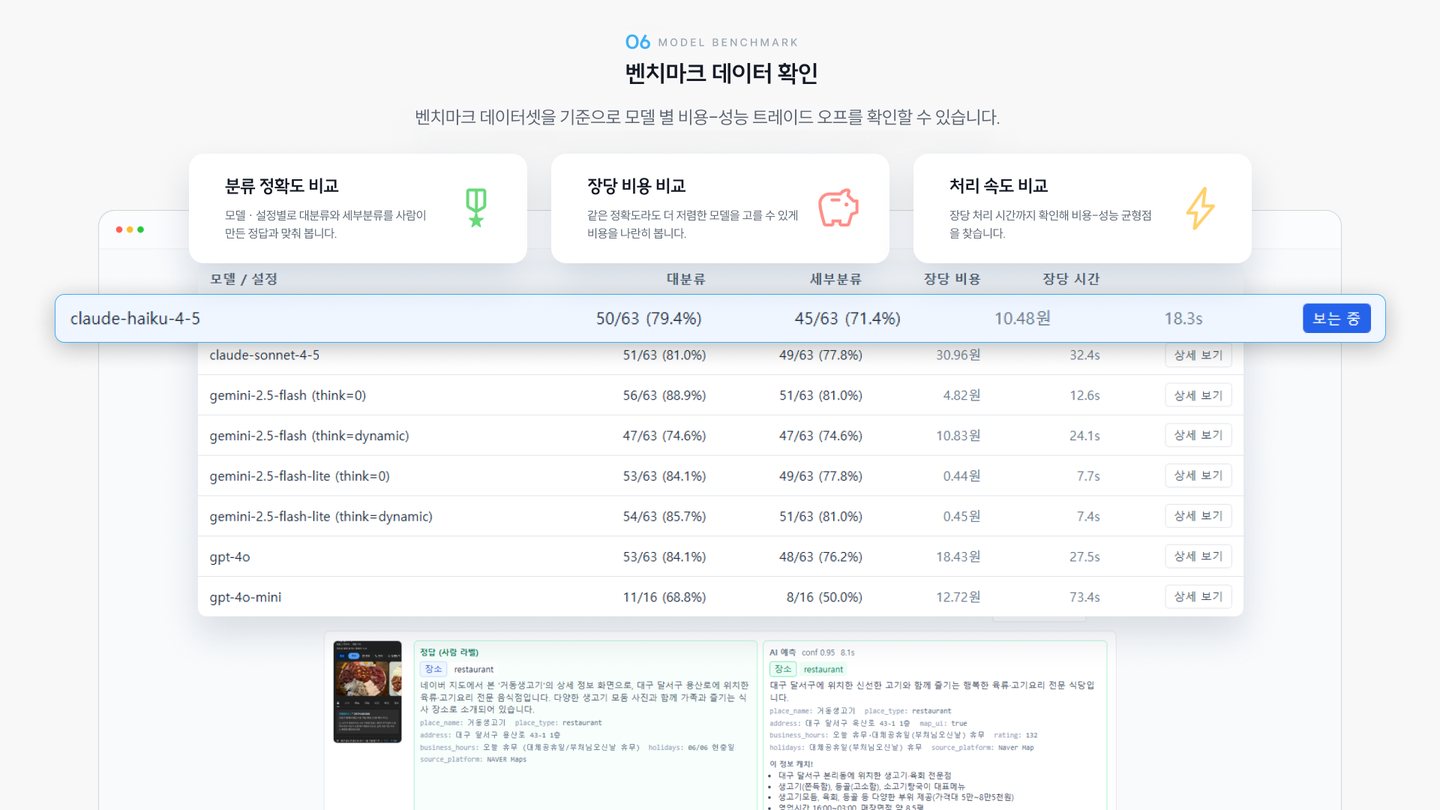Select the gpt-4o-mini model name
The image size is (1440, 810).
(x=246, y=597)
